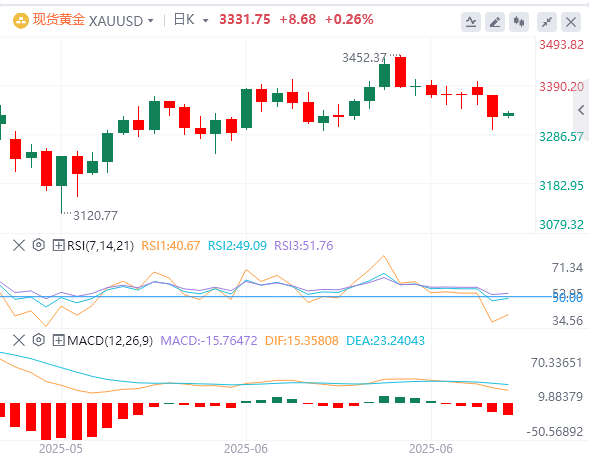
Task: Open MACD indicator settings gear
Action: pos(38,340)
